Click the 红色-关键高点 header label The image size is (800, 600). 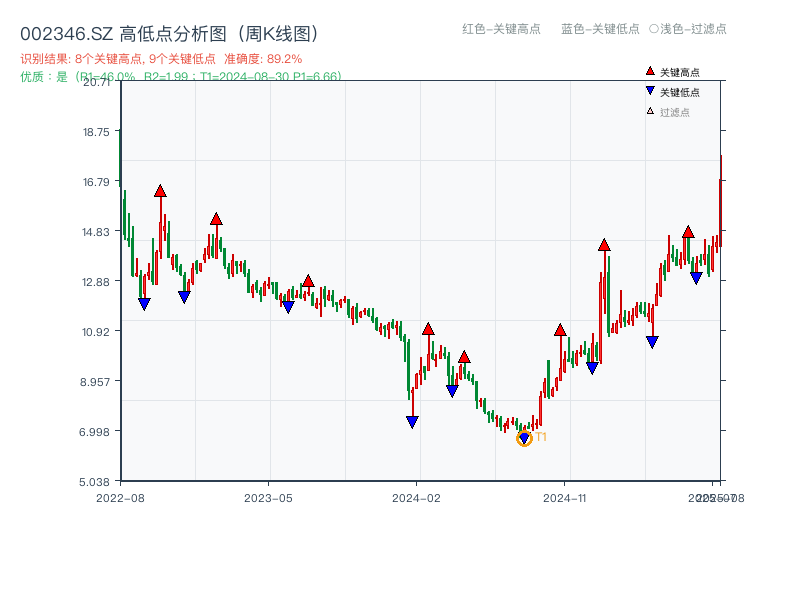click(x=501, y=29)
